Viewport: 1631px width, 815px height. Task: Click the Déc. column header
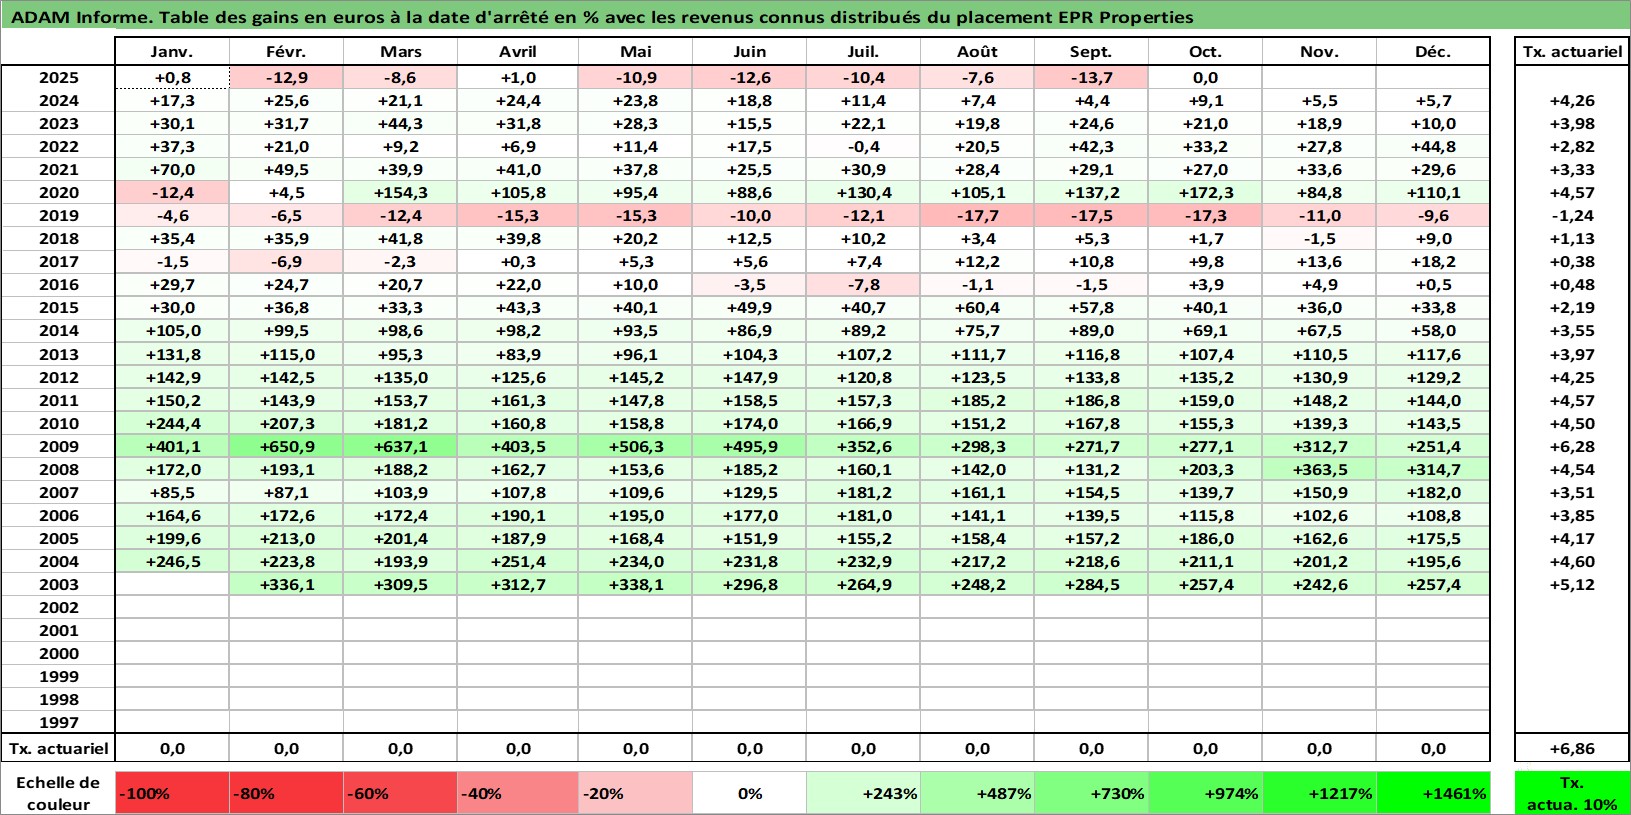pos(1433,52)
